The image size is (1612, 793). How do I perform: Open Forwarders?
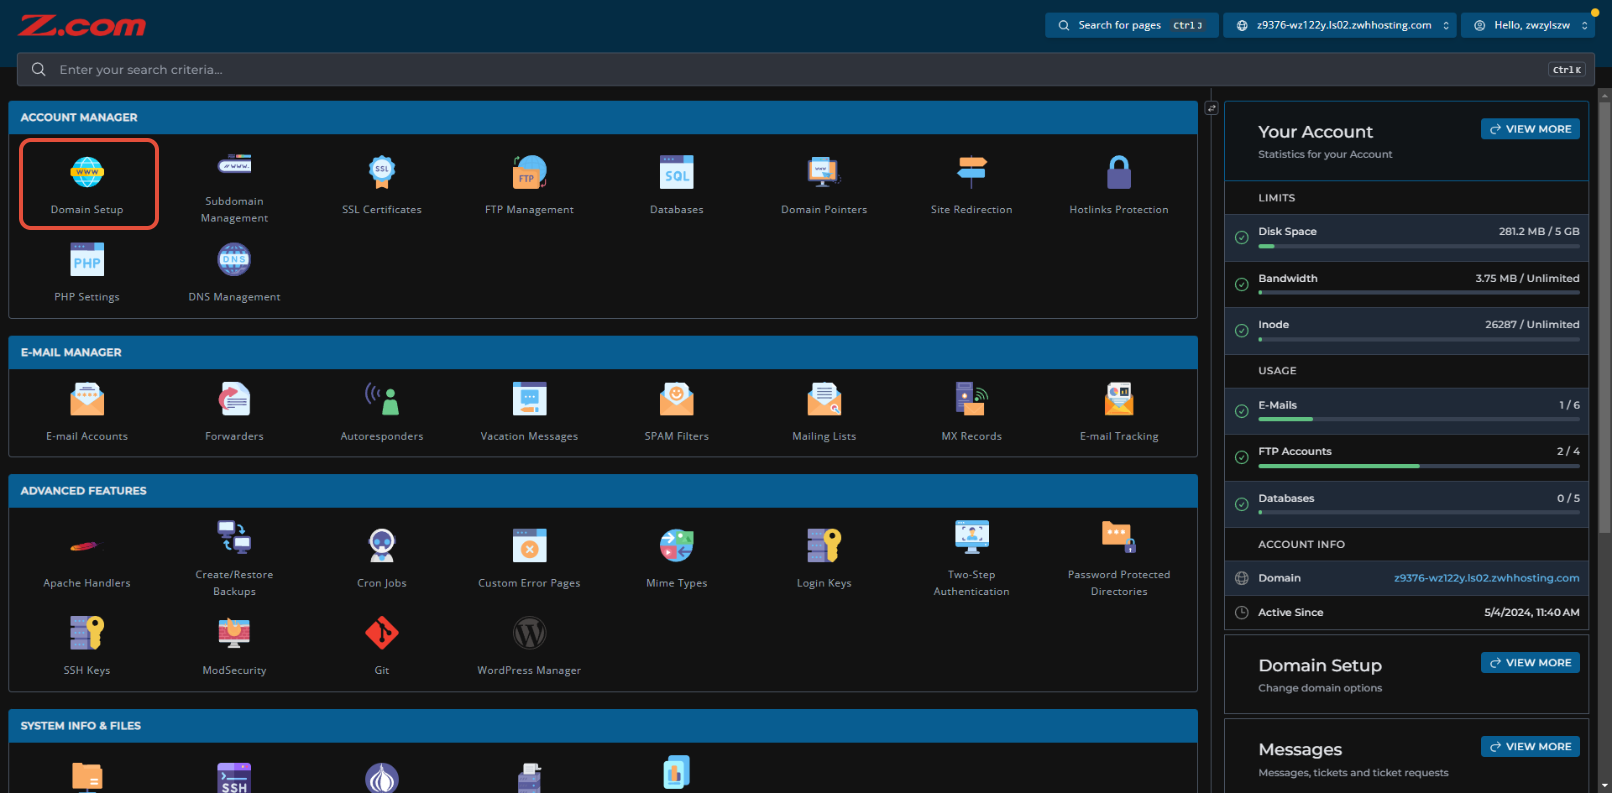pyautogui.click(x=235, y=412)
